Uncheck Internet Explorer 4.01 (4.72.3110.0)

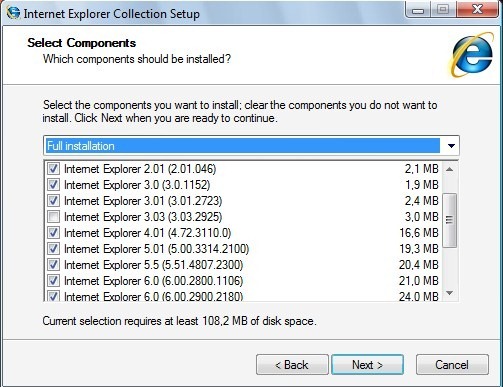pos(53,233)
